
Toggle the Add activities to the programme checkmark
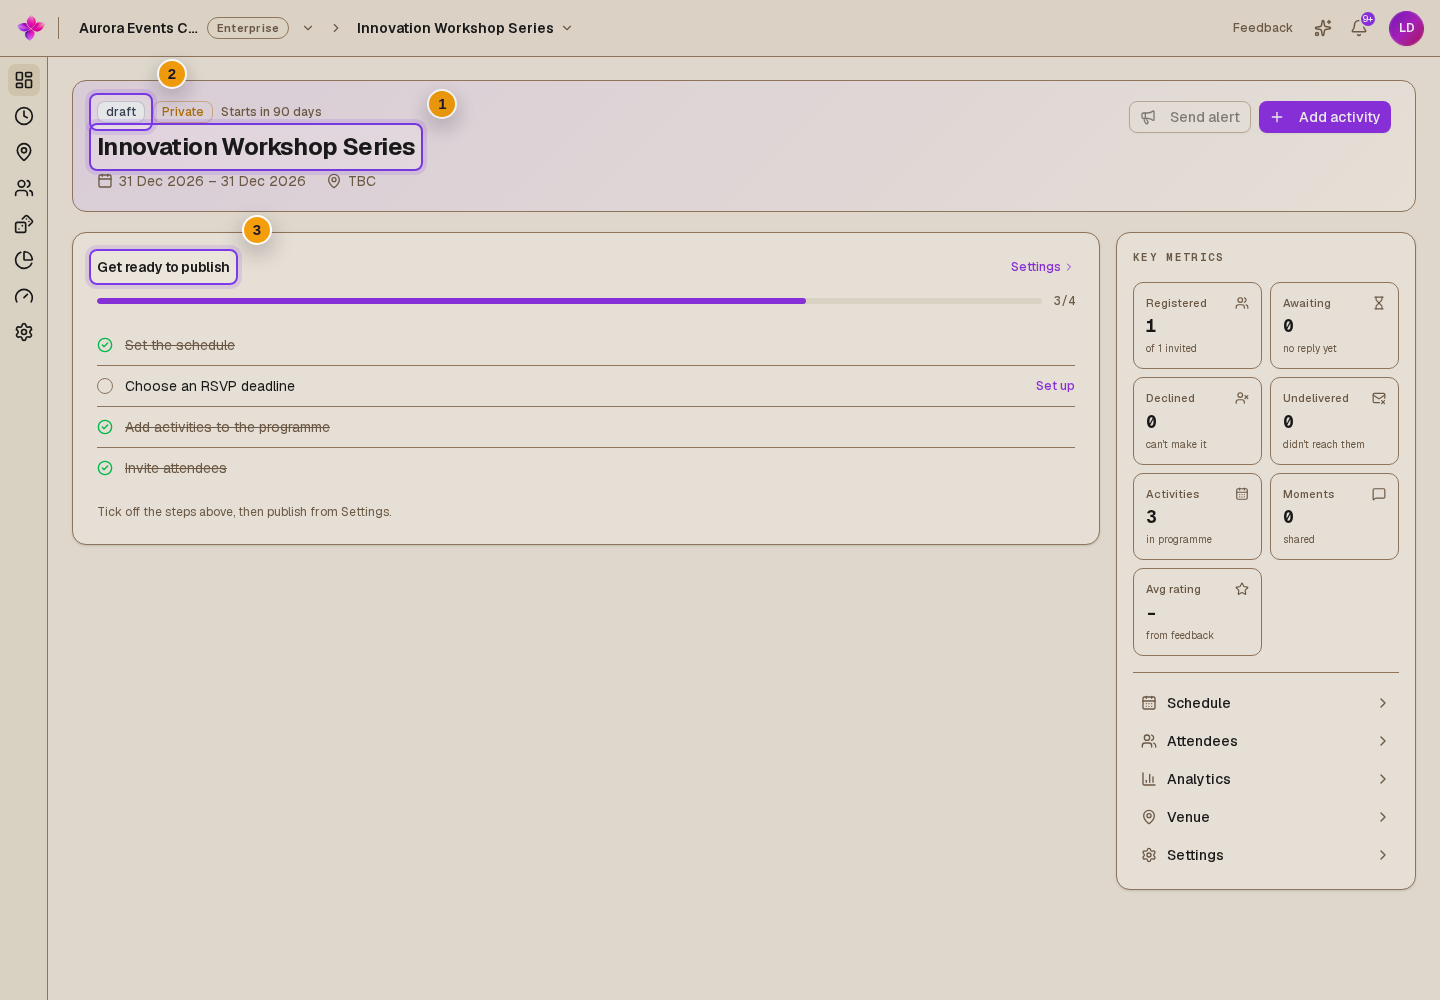click(105, 427)
